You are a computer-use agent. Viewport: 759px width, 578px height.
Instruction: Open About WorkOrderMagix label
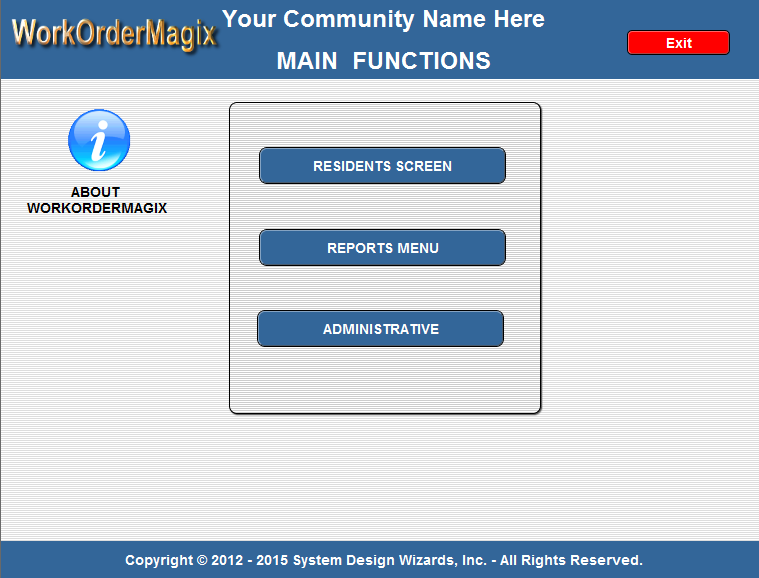pyautogui.click(x=97, y=200)
